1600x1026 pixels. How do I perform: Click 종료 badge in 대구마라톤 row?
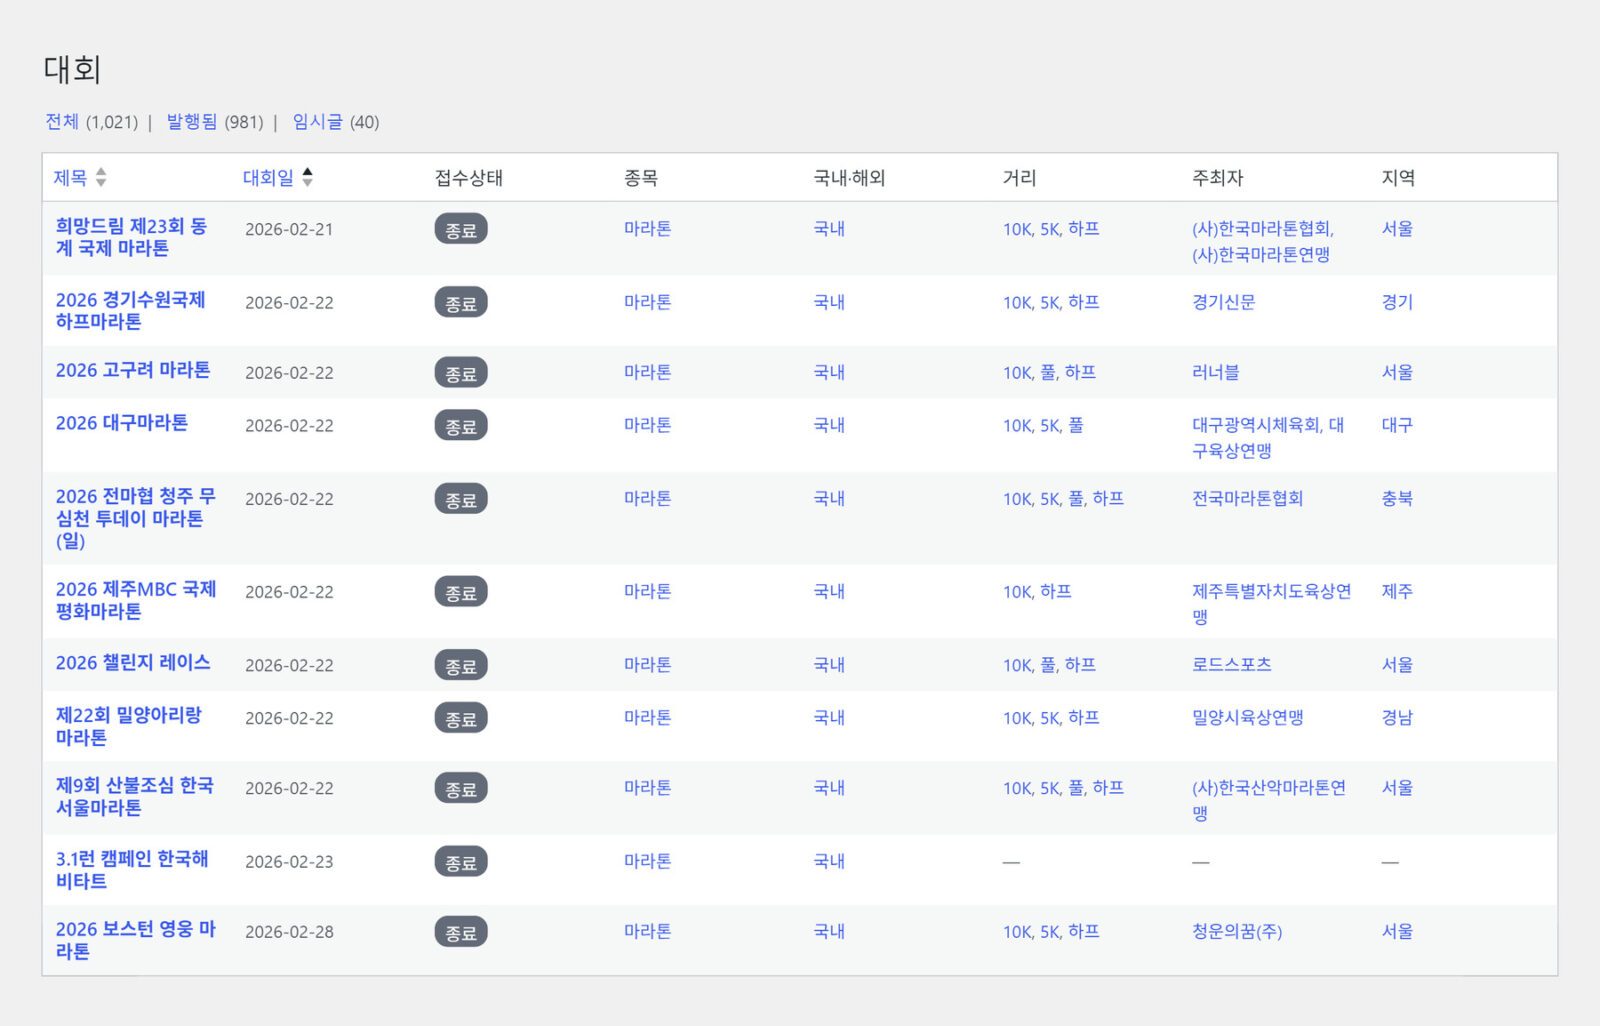(461, 426)
